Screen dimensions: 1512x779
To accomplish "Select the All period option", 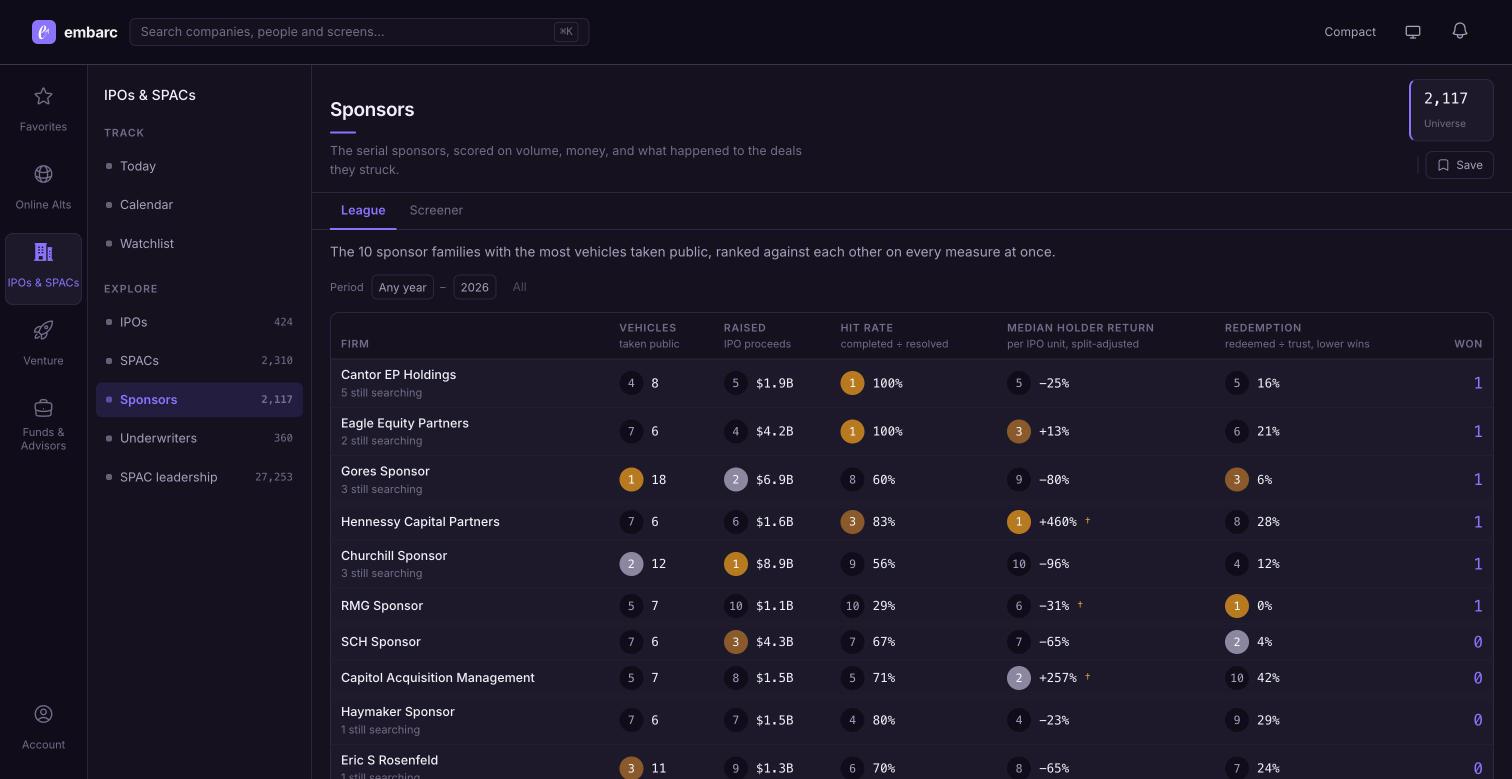I will click(520, 287).
